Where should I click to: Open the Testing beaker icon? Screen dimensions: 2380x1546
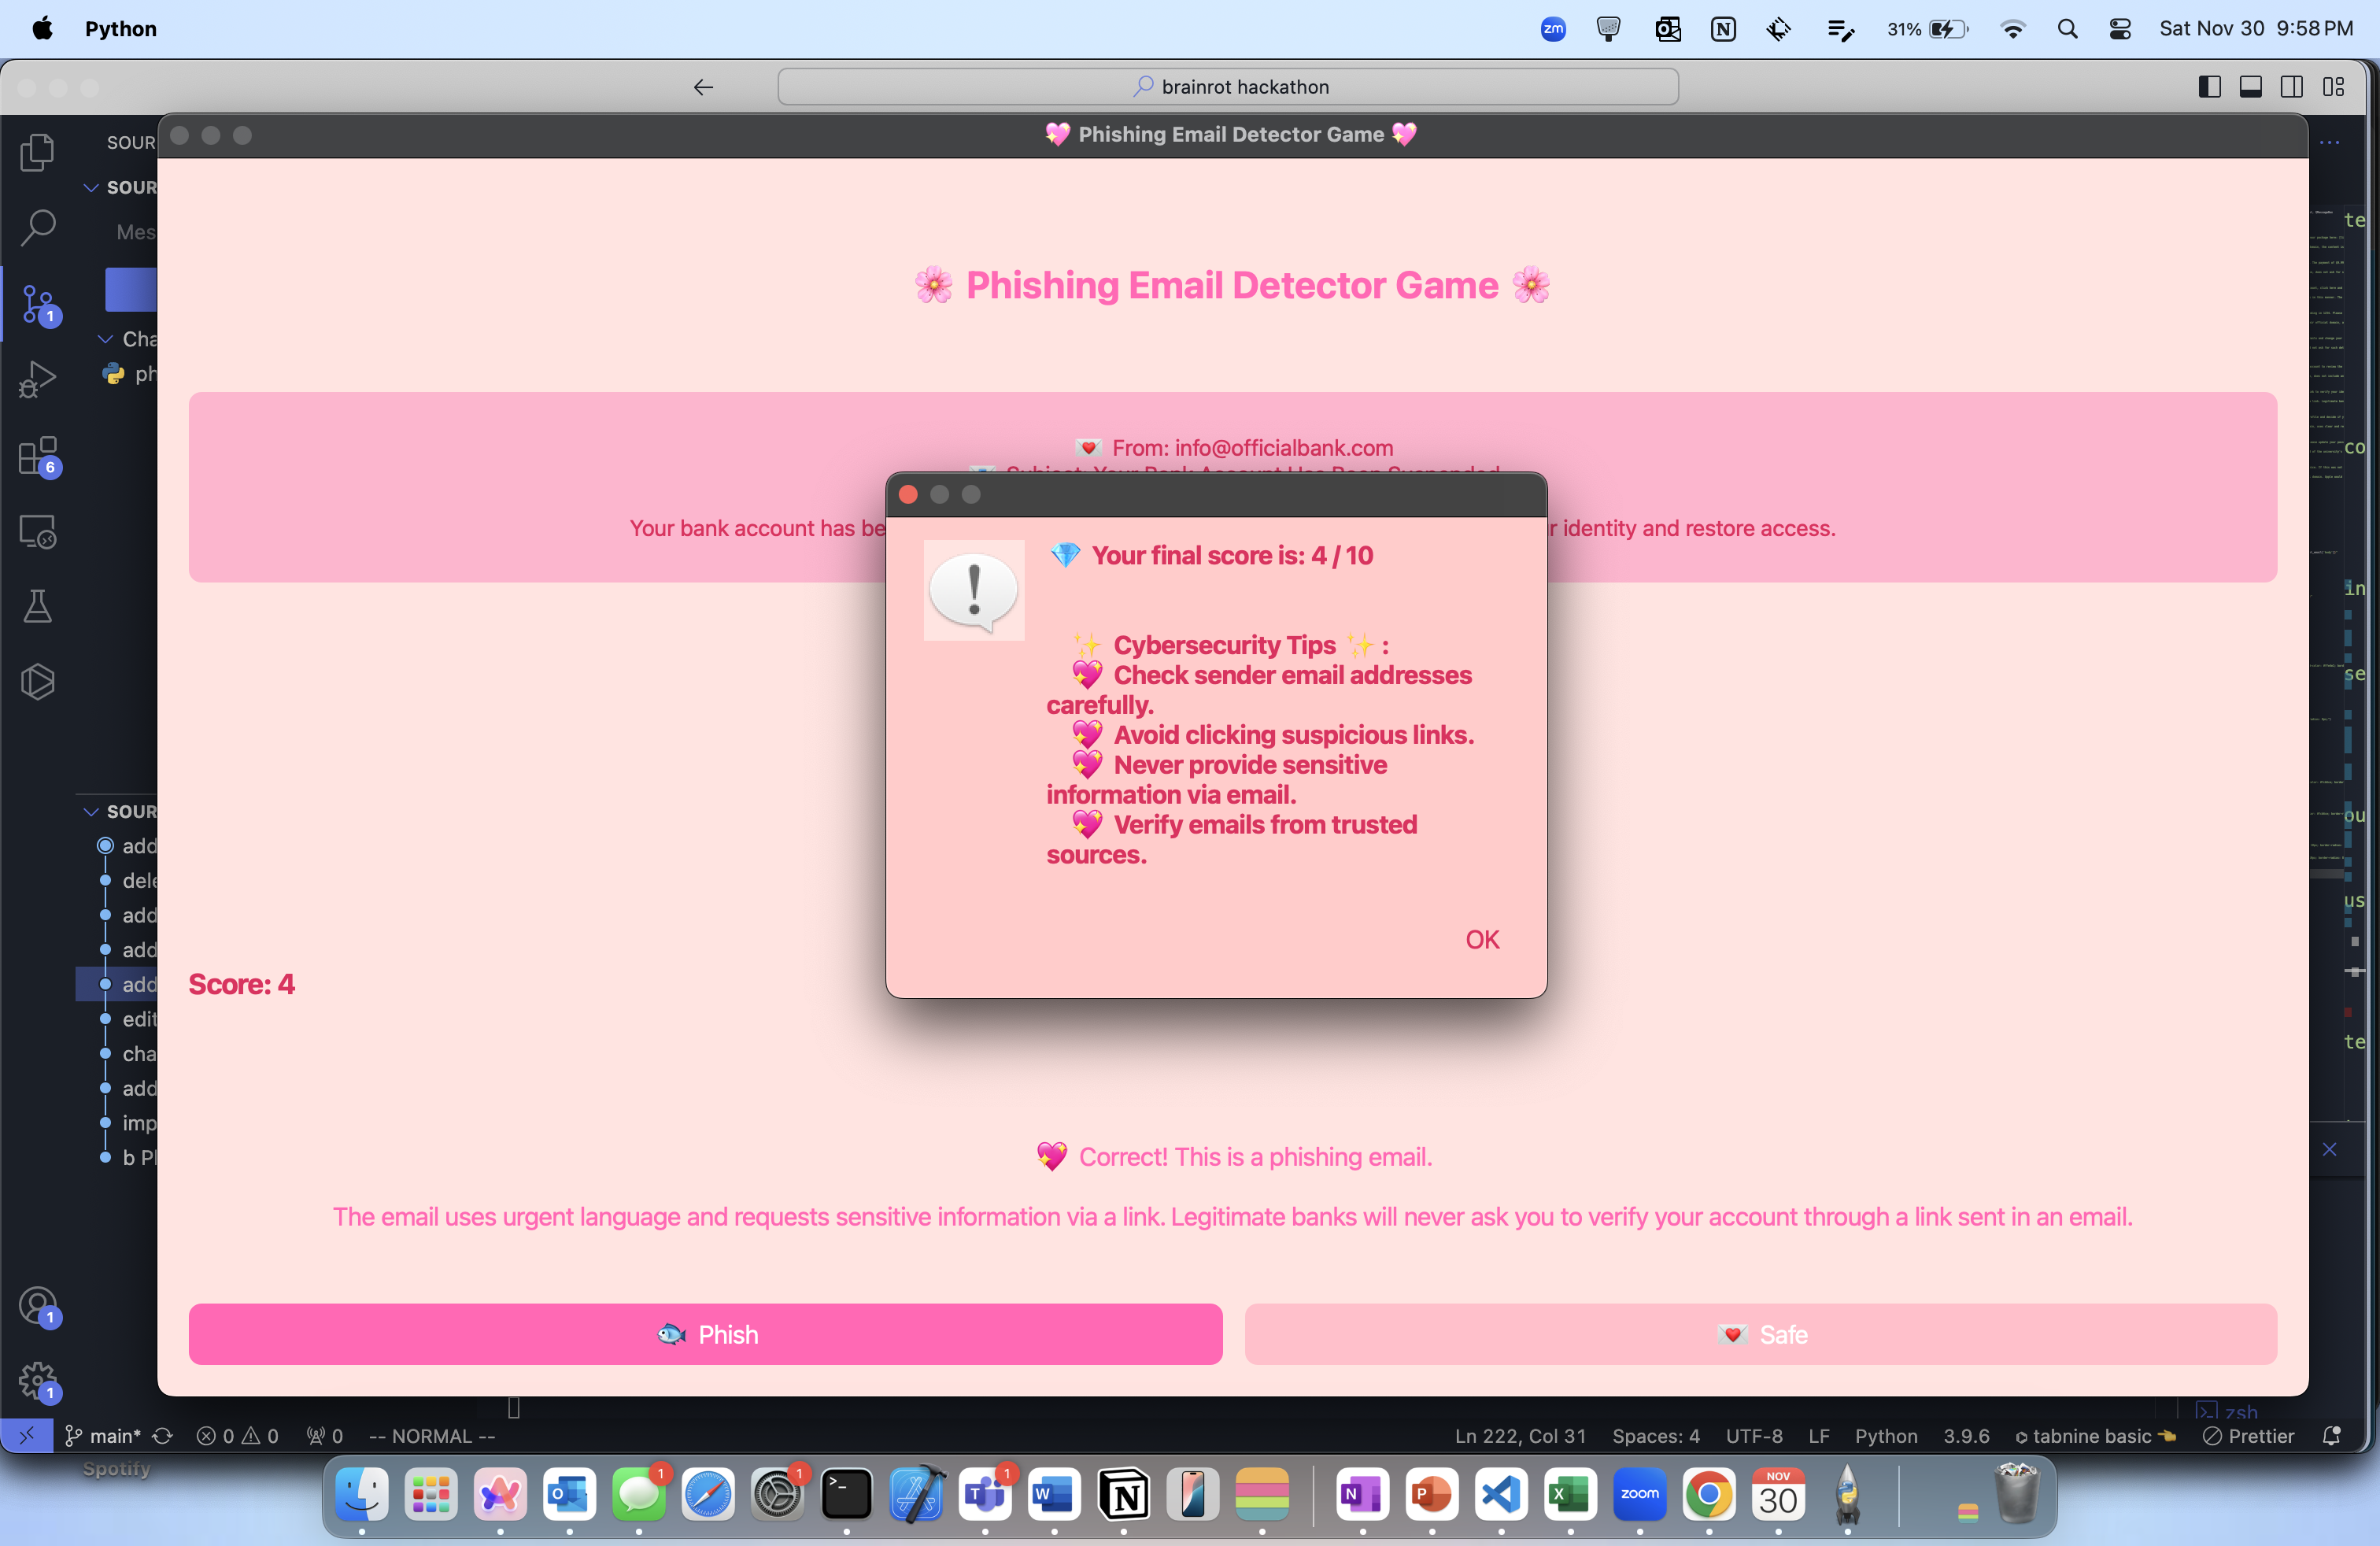37,606
